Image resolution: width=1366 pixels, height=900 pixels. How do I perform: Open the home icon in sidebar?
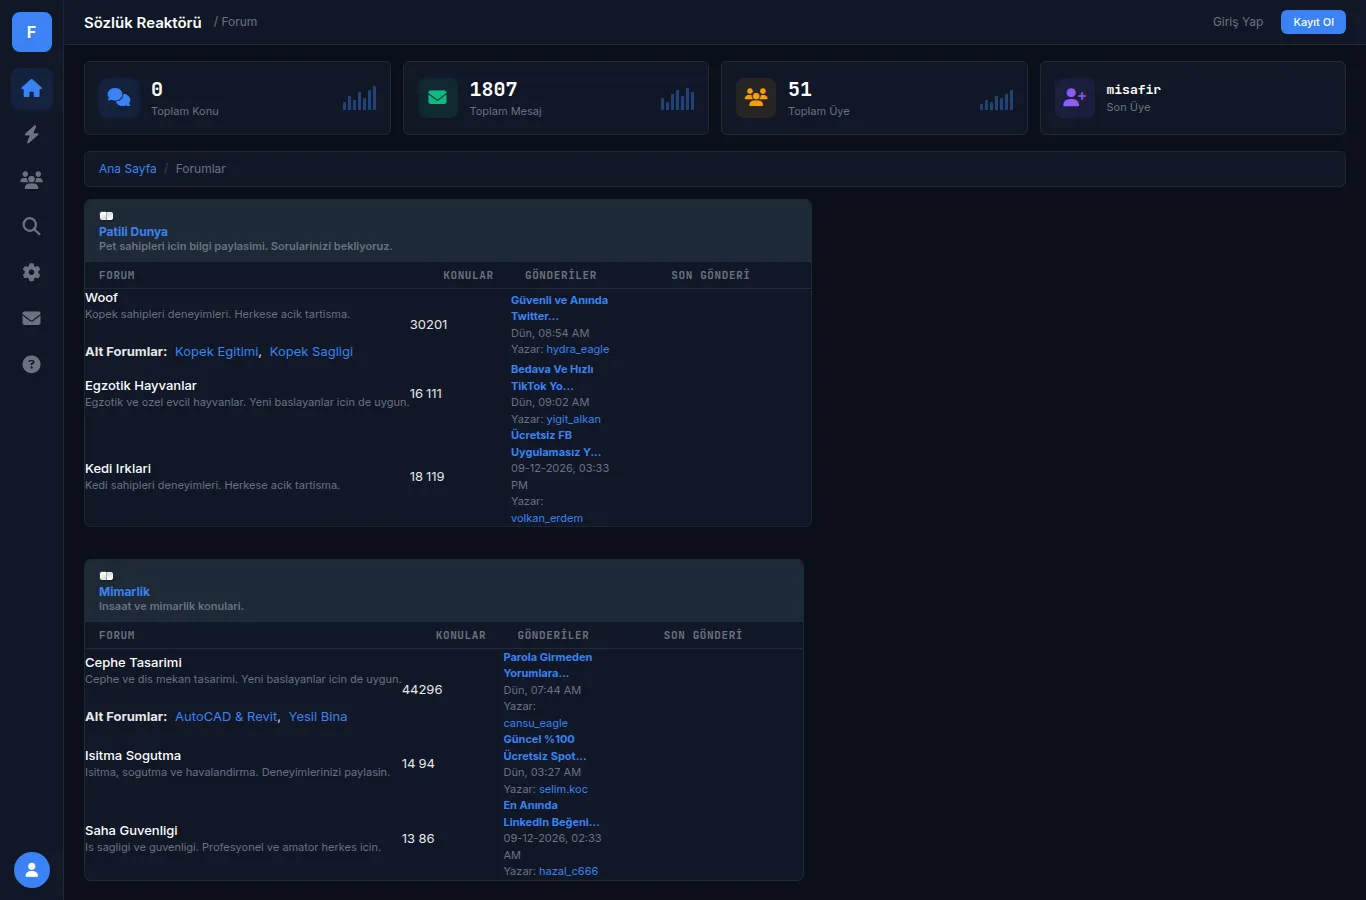pyautogui.click(x=31, y=88)
